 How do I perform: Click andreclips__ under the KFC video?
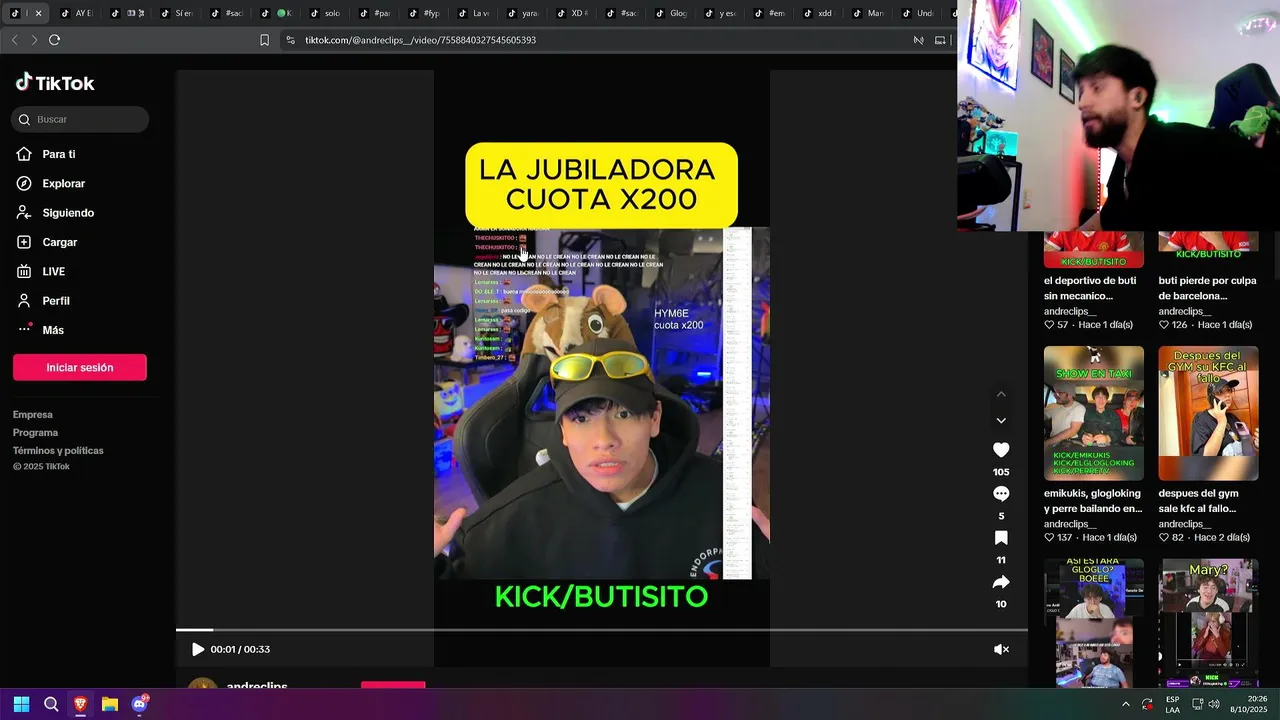click(1185, 524)
